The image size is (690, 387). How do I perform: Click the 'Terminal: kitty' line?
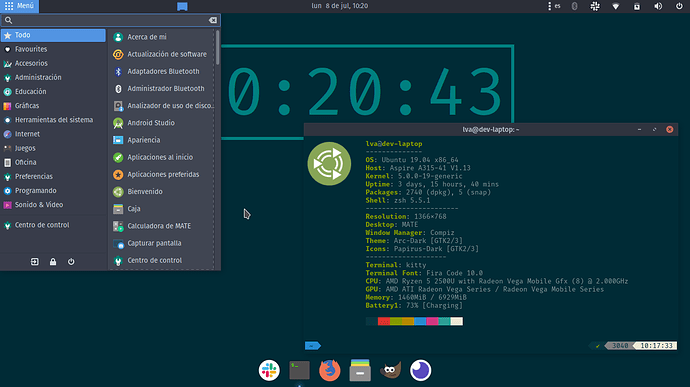click(396, 265)
